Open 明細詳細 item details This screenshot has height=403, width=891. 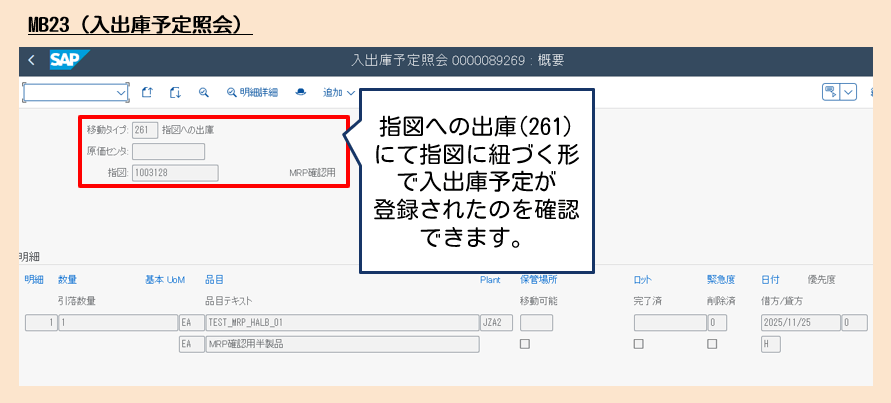[252, 93]
